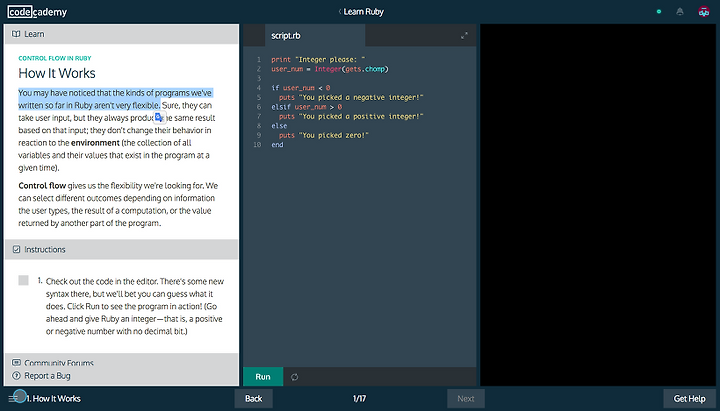Image resolution: width=720 pixels, height=411 pixels.
Task: Run the Ruby script
Action: pos(263,377)
